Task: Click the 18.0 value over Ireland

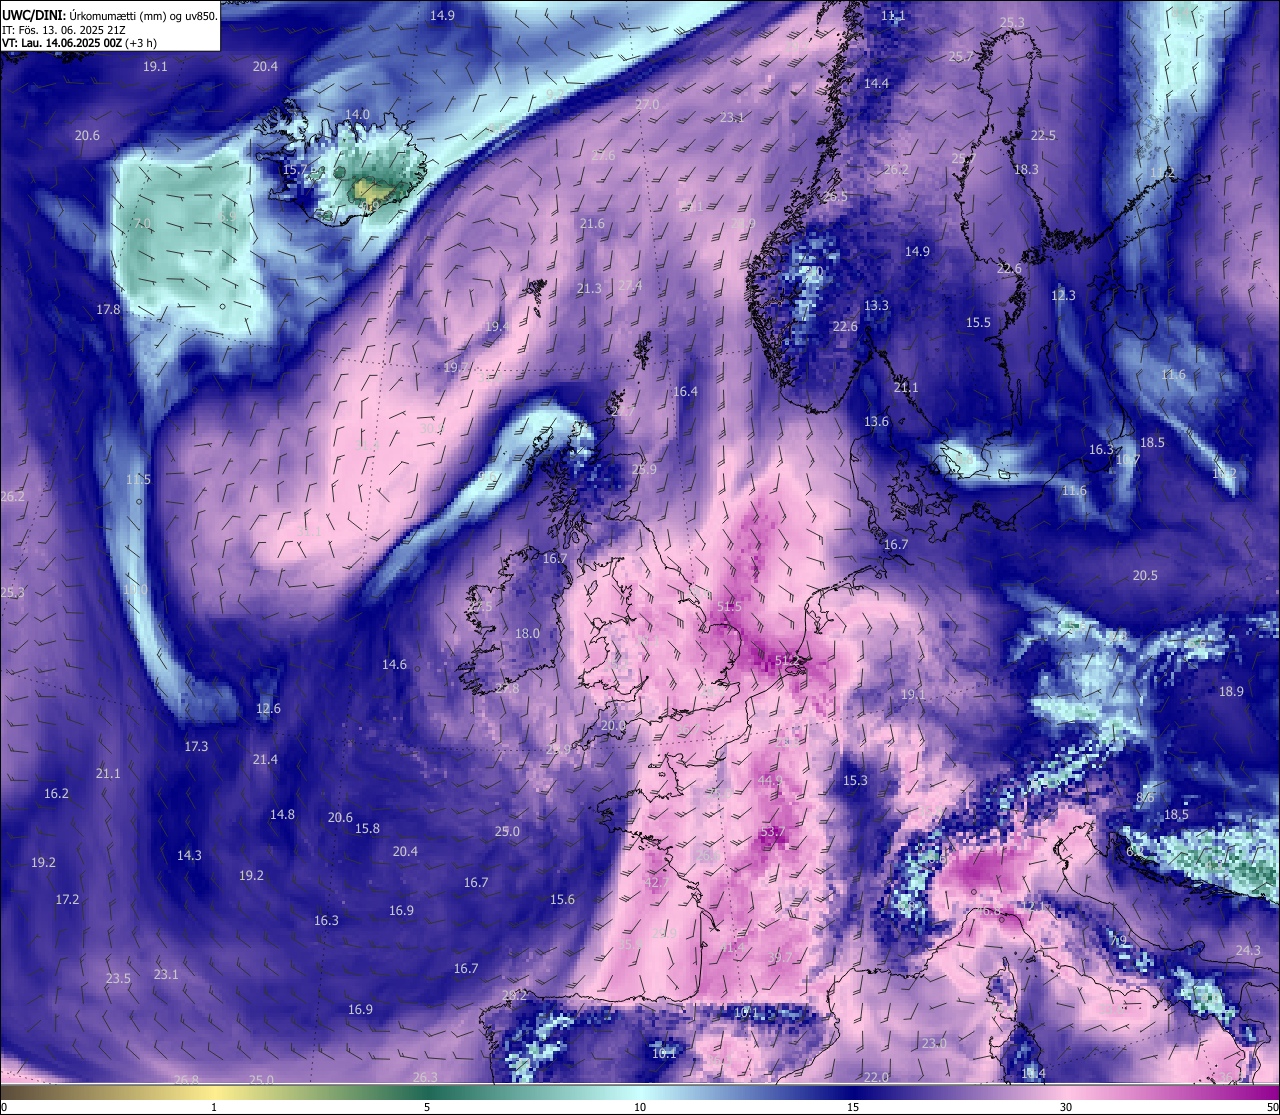Action: pos(527,634)
